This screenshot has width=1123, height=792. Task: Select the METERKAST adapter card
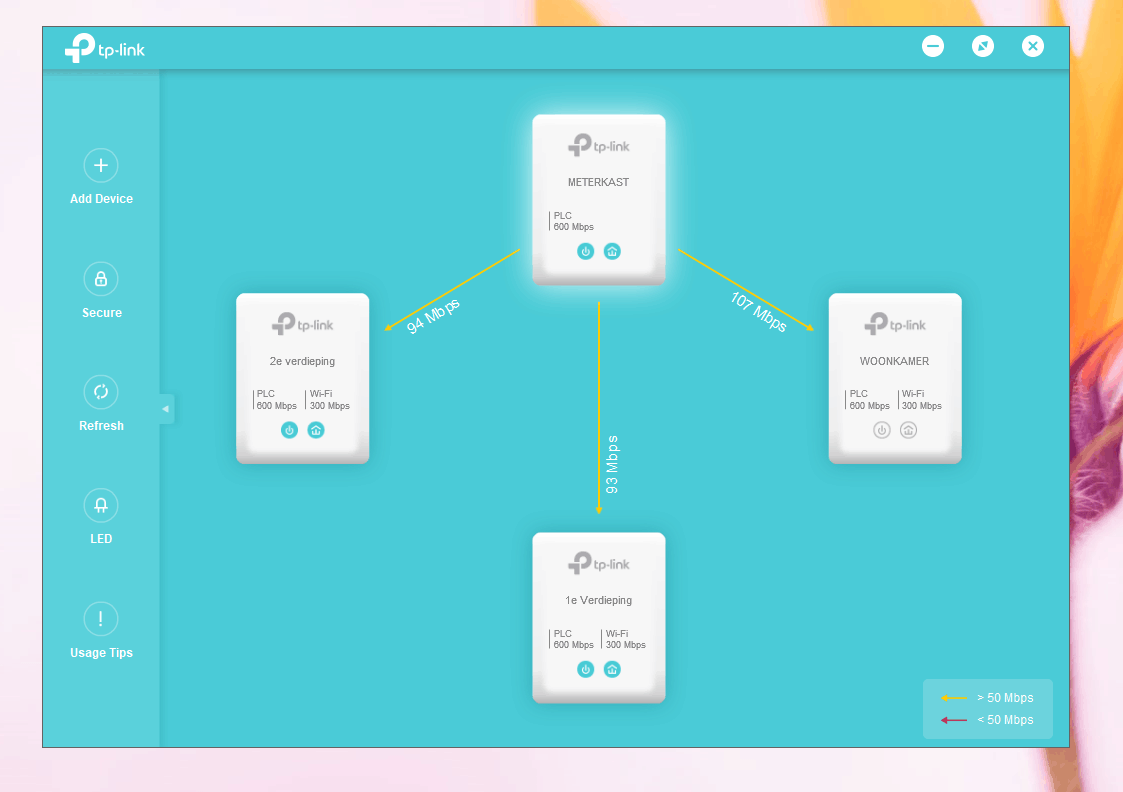click(x=599, y=199)
